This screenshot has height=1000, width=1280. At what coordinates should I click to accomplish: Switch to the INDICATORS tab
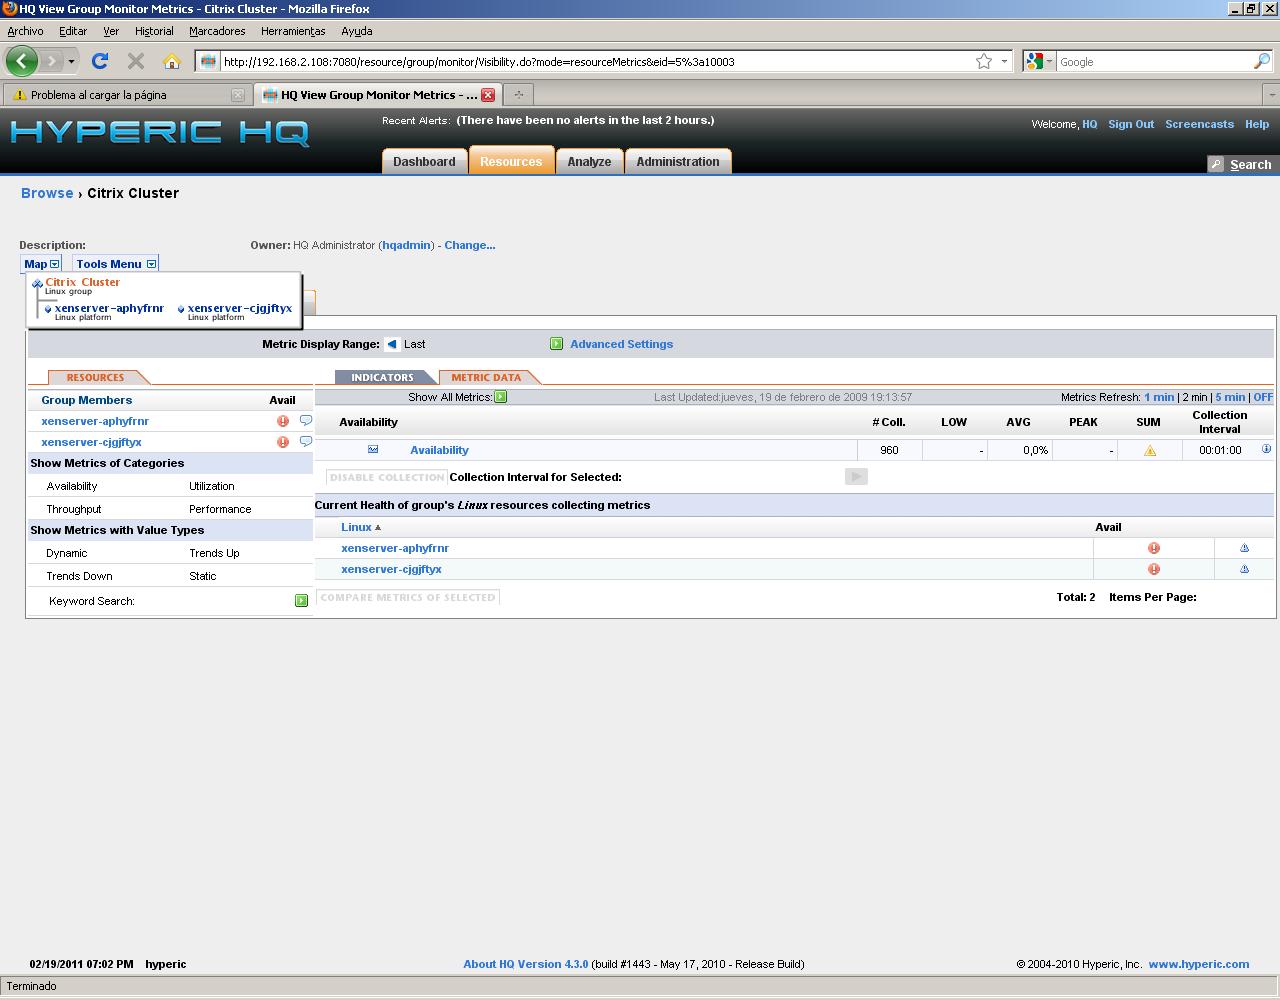382,377
